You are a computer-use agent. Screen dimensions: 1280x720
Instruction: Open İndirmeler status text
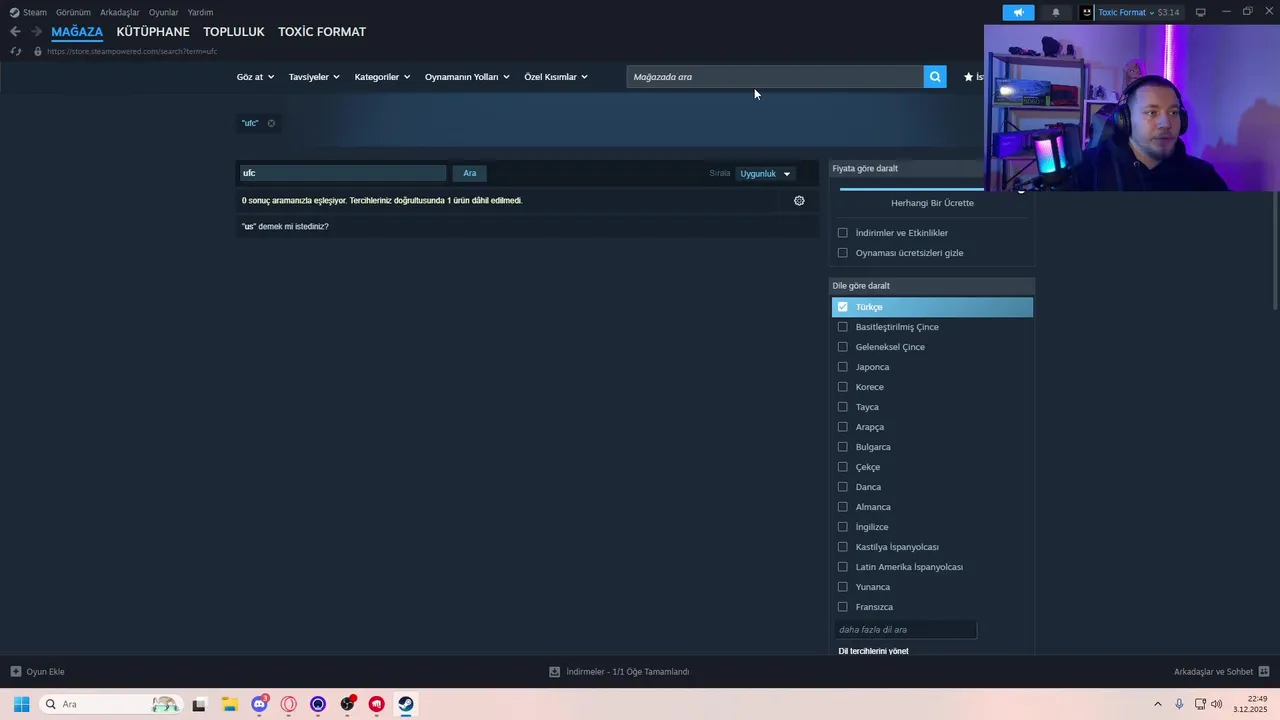628,672
